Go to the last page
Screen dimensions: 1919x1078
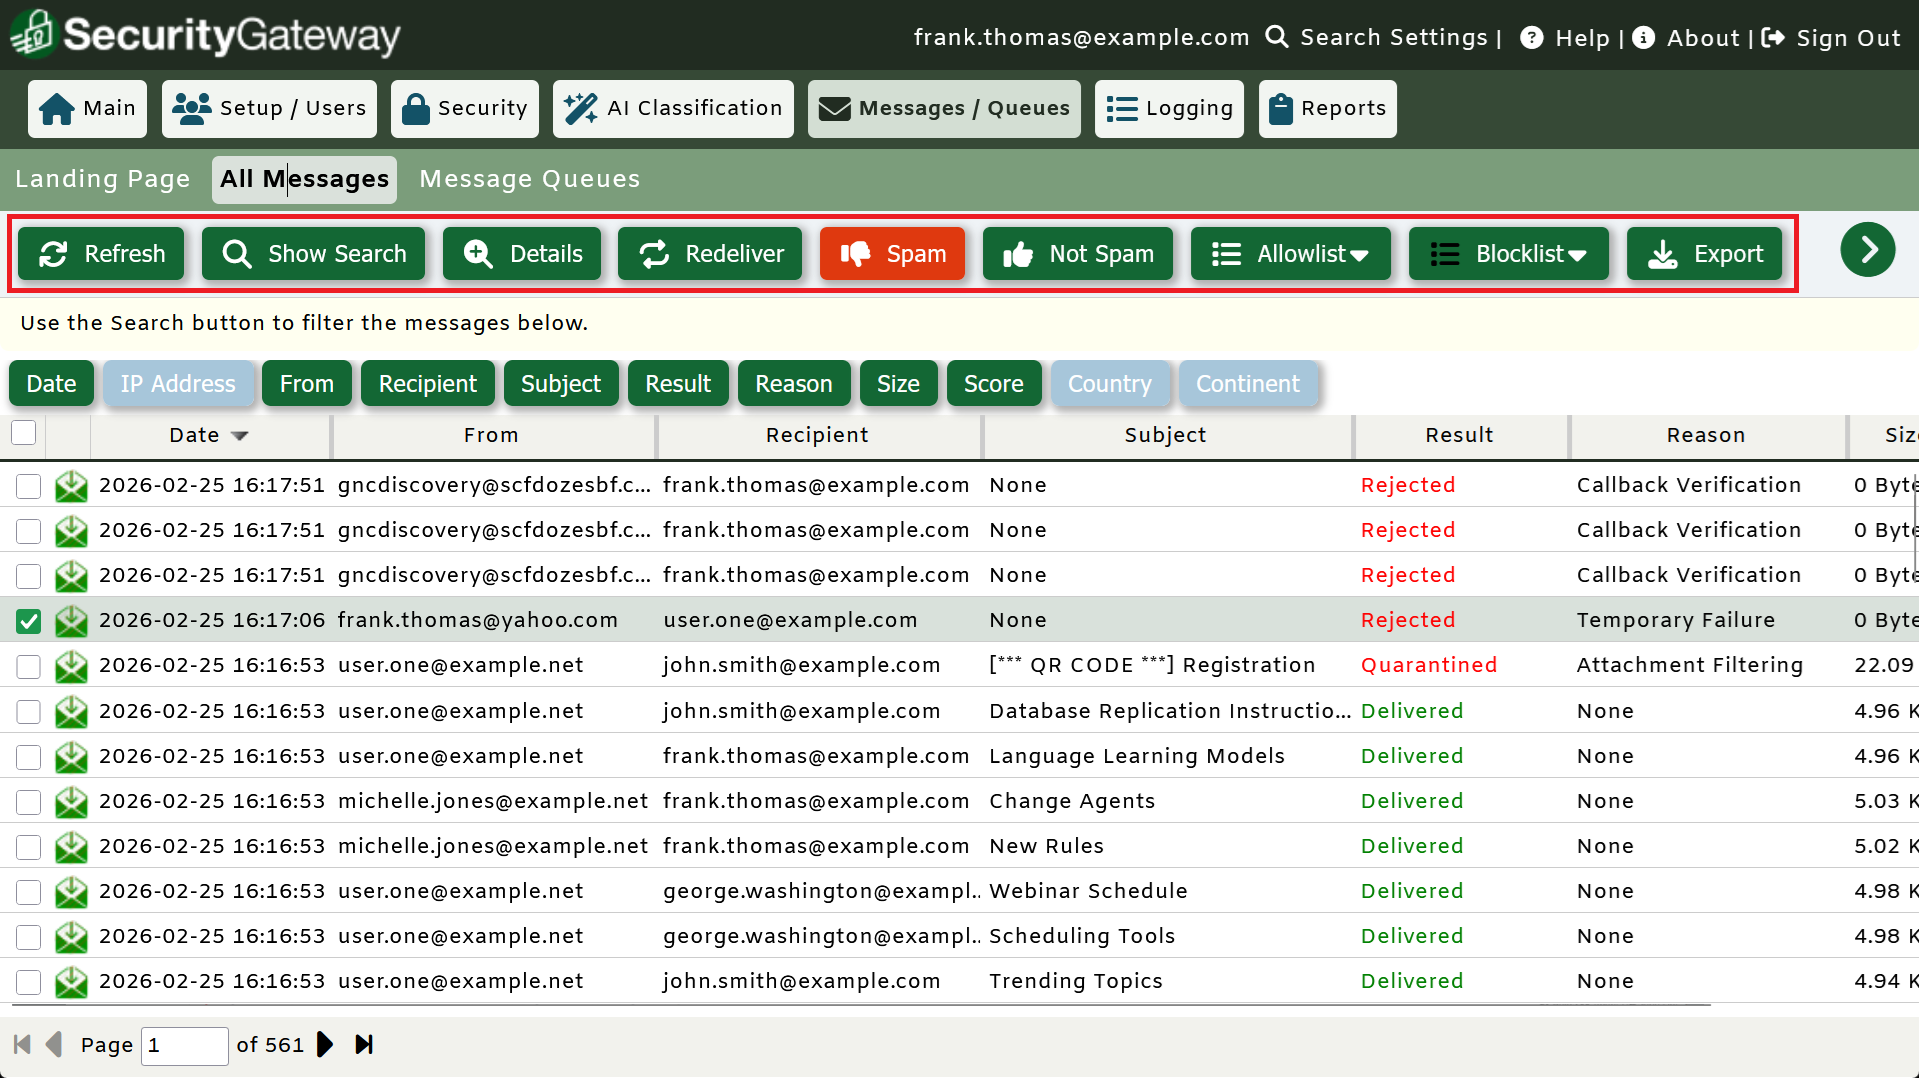[x=364, y=1044]
